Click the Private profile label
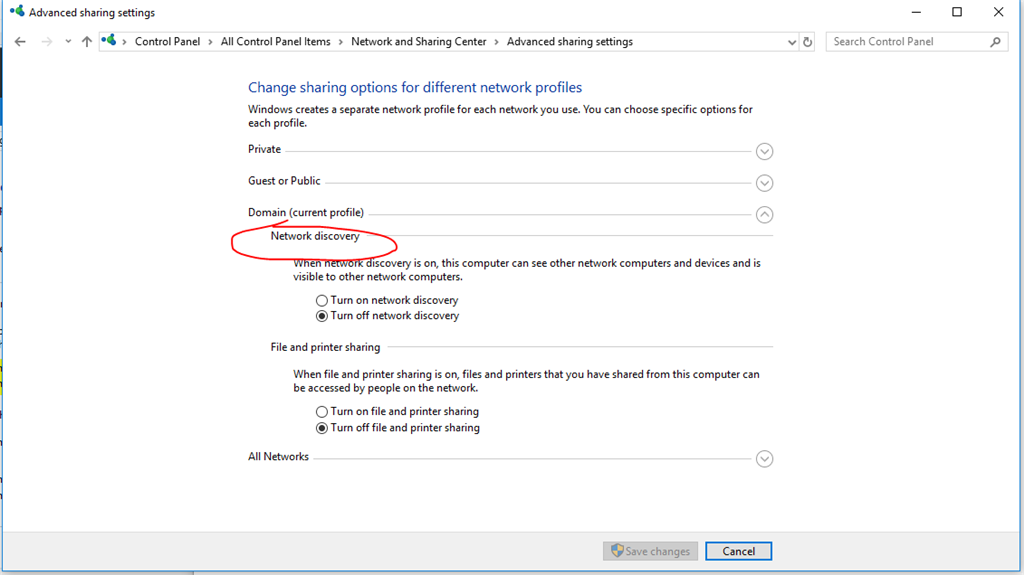Image resolution: width=1024 pixels, height=575 pixels. coord(264,149)
